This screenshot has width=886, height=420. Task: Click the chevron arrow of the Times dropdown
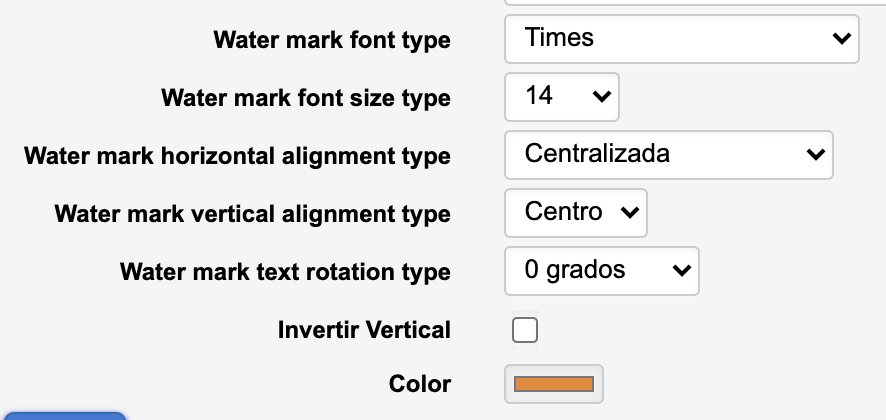click(839, 39)
